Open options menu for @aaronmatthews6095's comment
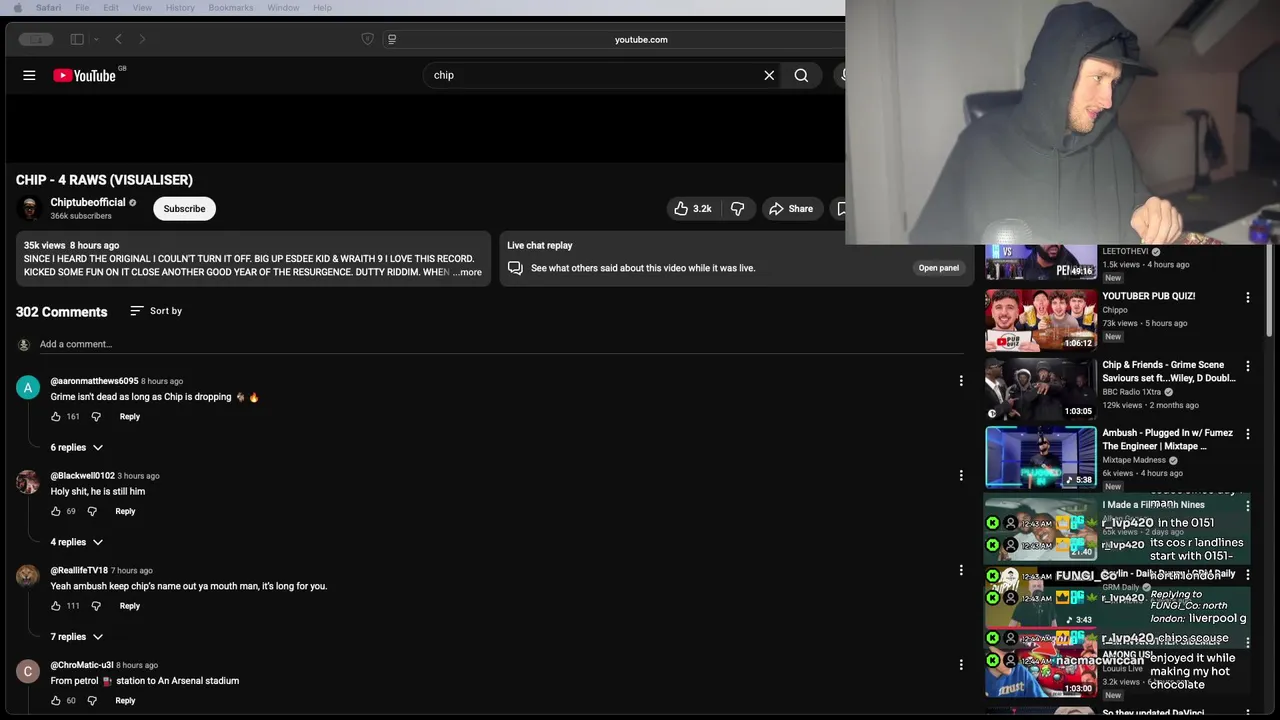The image size is (1280, 720). click(961, 381)
